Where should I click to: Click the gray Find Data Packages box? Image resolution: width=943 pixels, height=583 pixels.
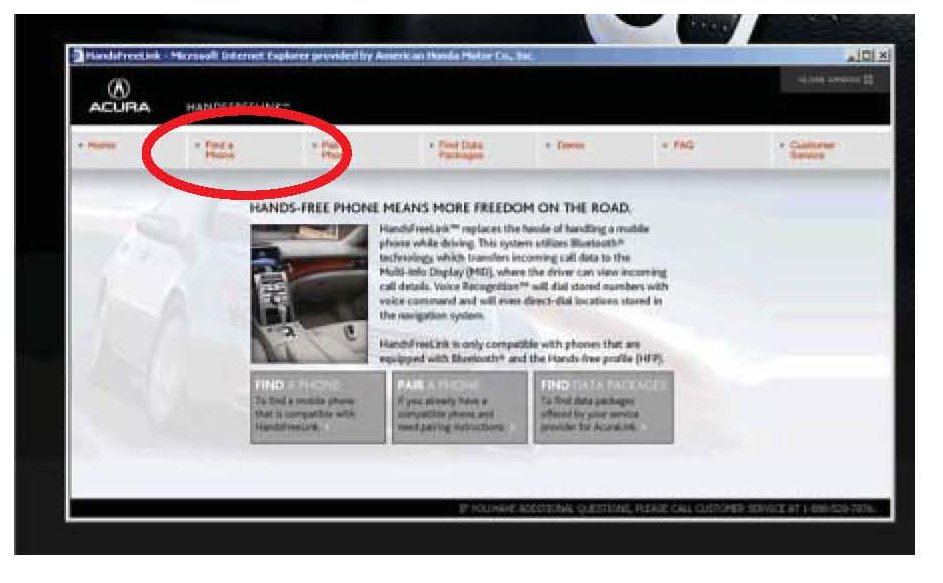tap(603, 407)
